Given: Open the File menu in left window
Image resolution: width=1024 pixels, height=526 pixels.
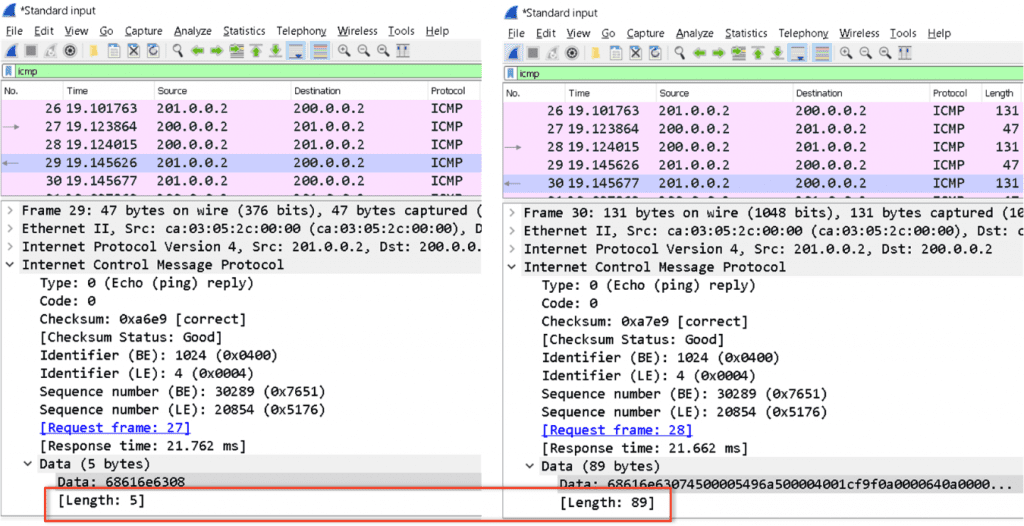Looking at the screenshot, I should [x=14, y=31].
